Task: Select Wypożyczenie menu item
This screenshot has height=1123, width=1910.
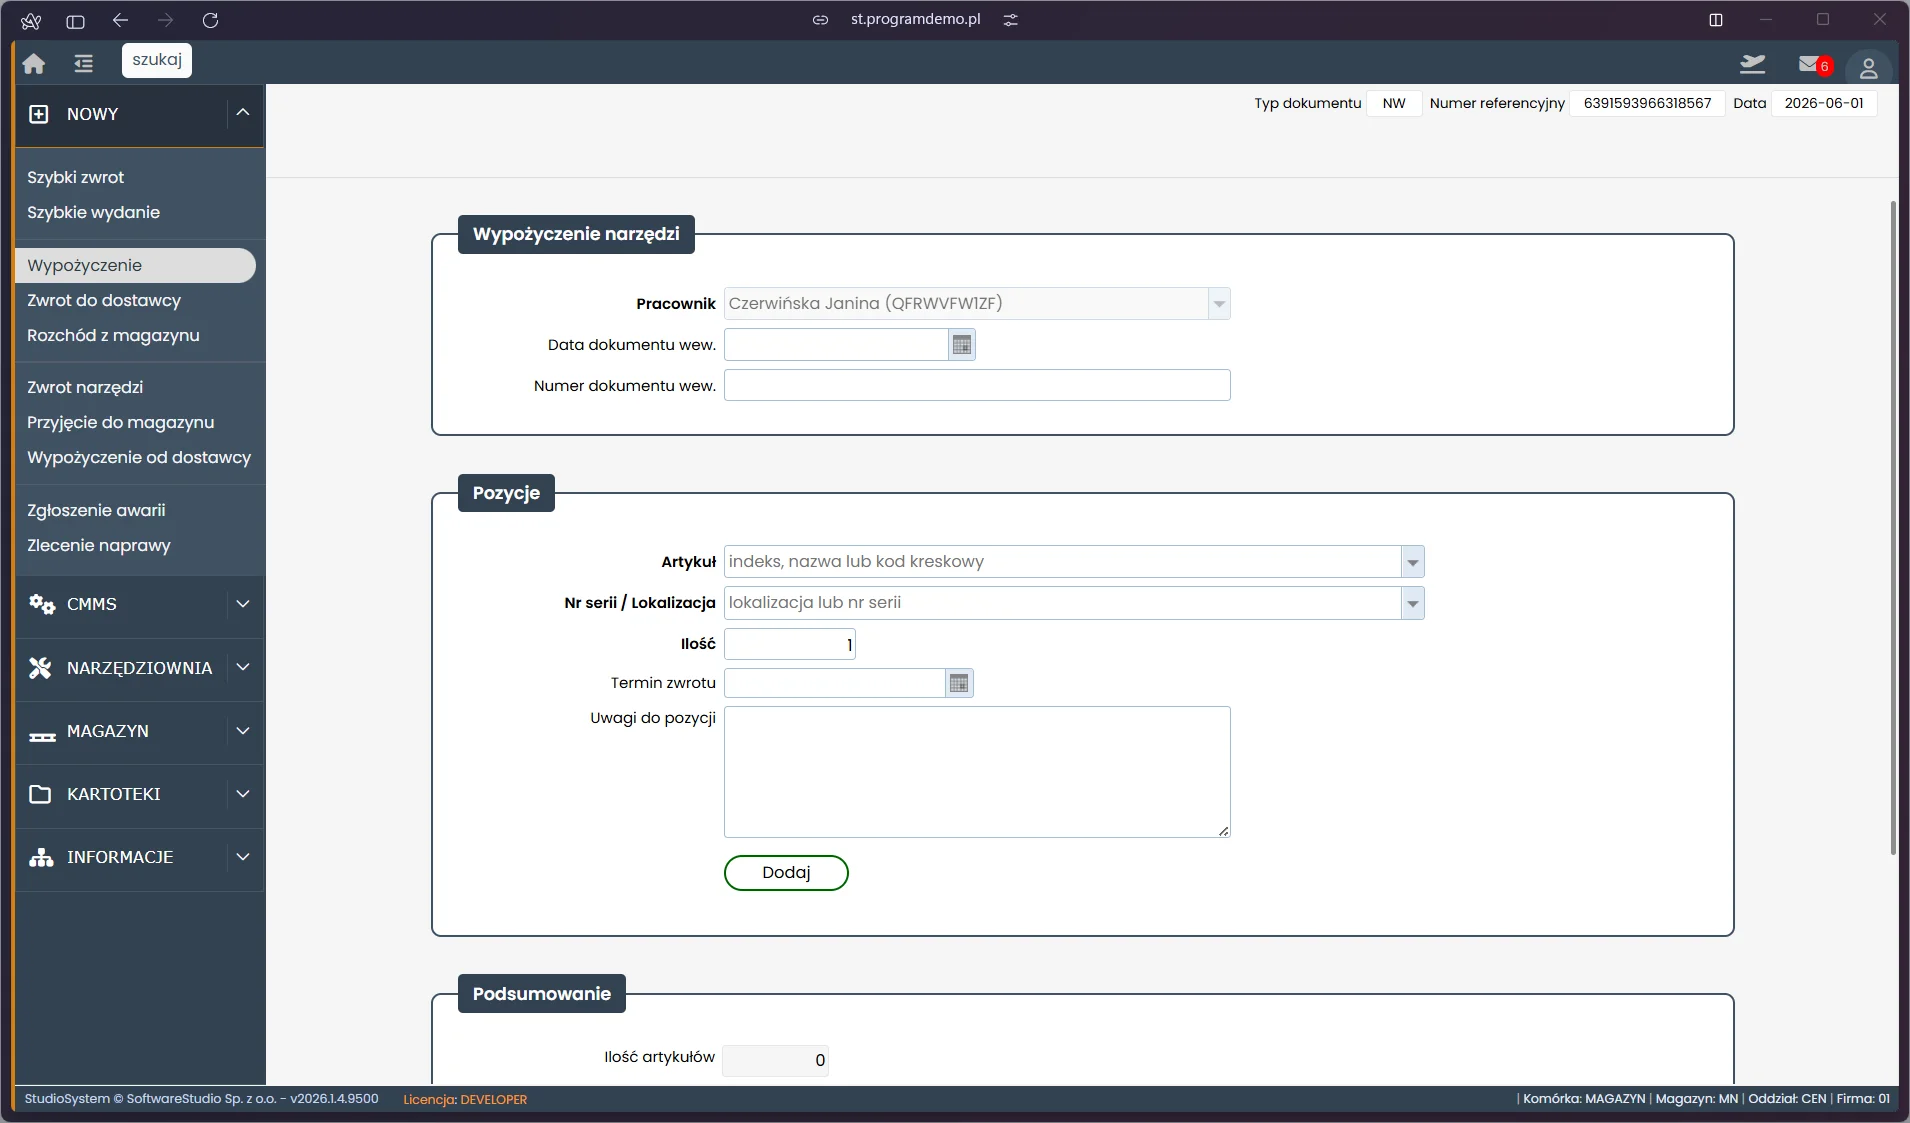Action: coord(136,265)
